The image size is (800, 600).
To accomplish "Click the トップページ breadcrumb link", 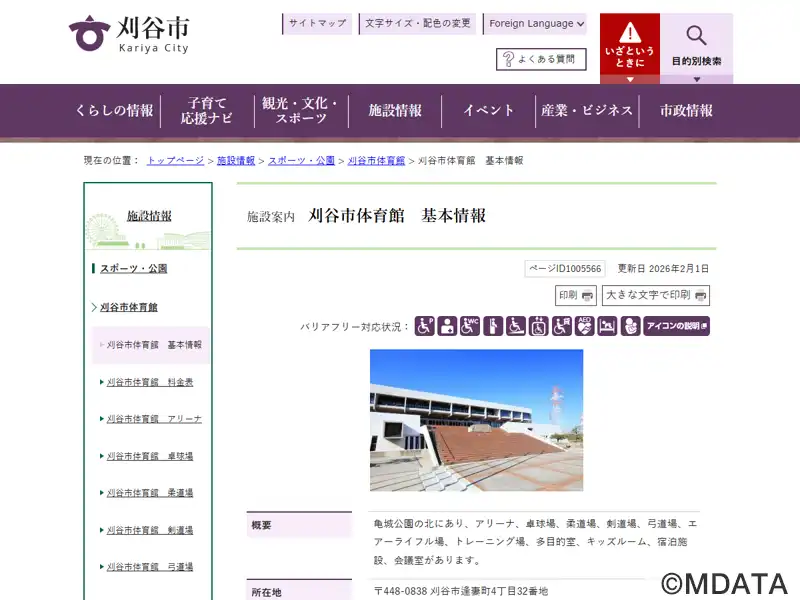I will tap(175, 160).
